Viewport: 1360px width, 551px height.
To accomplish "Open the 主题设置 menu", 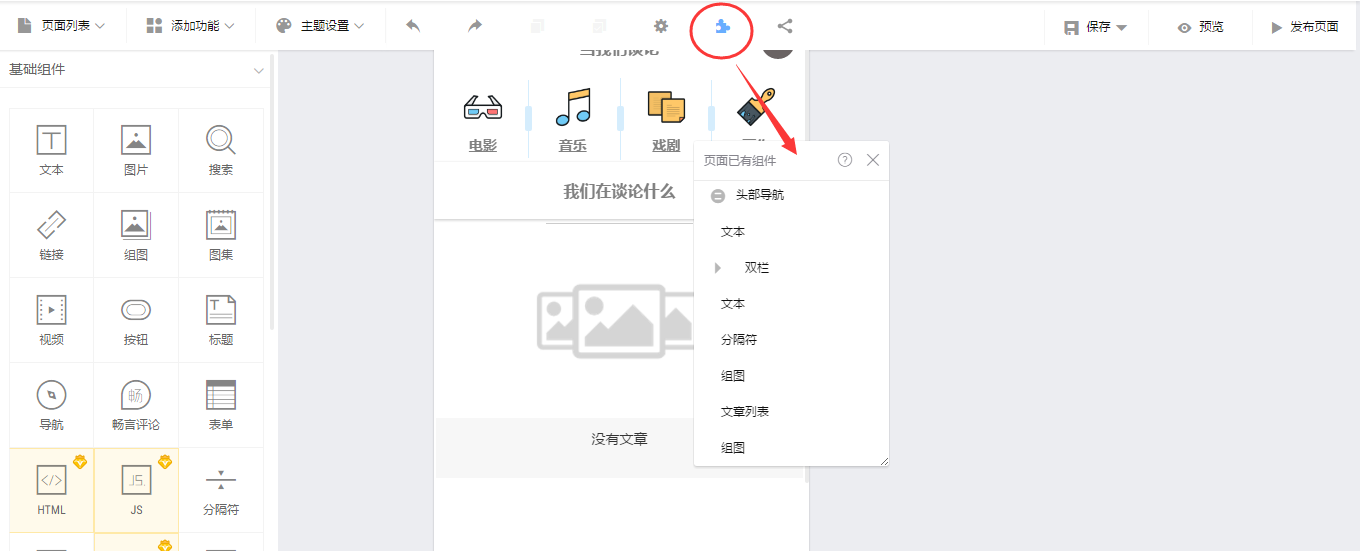I will [320, 26].
